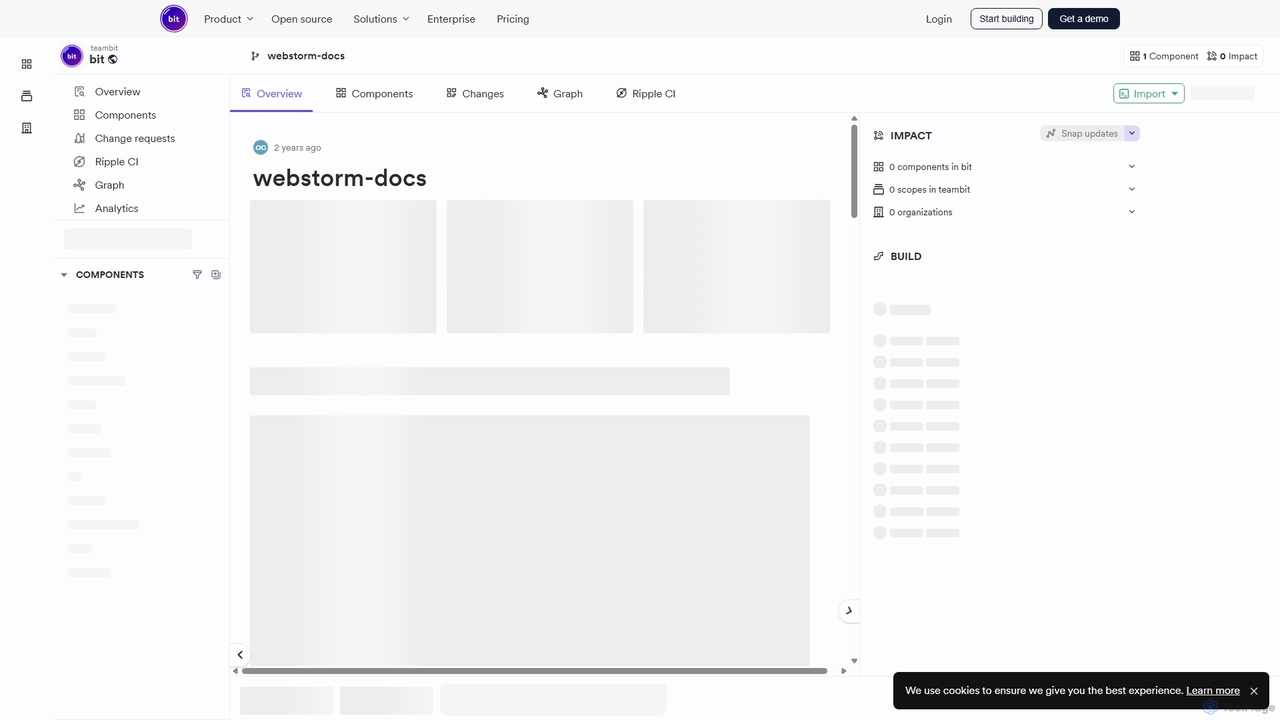Click the 0 Impact counter
Viewport: 1280px width, 720px height.
pos(1232,56)
